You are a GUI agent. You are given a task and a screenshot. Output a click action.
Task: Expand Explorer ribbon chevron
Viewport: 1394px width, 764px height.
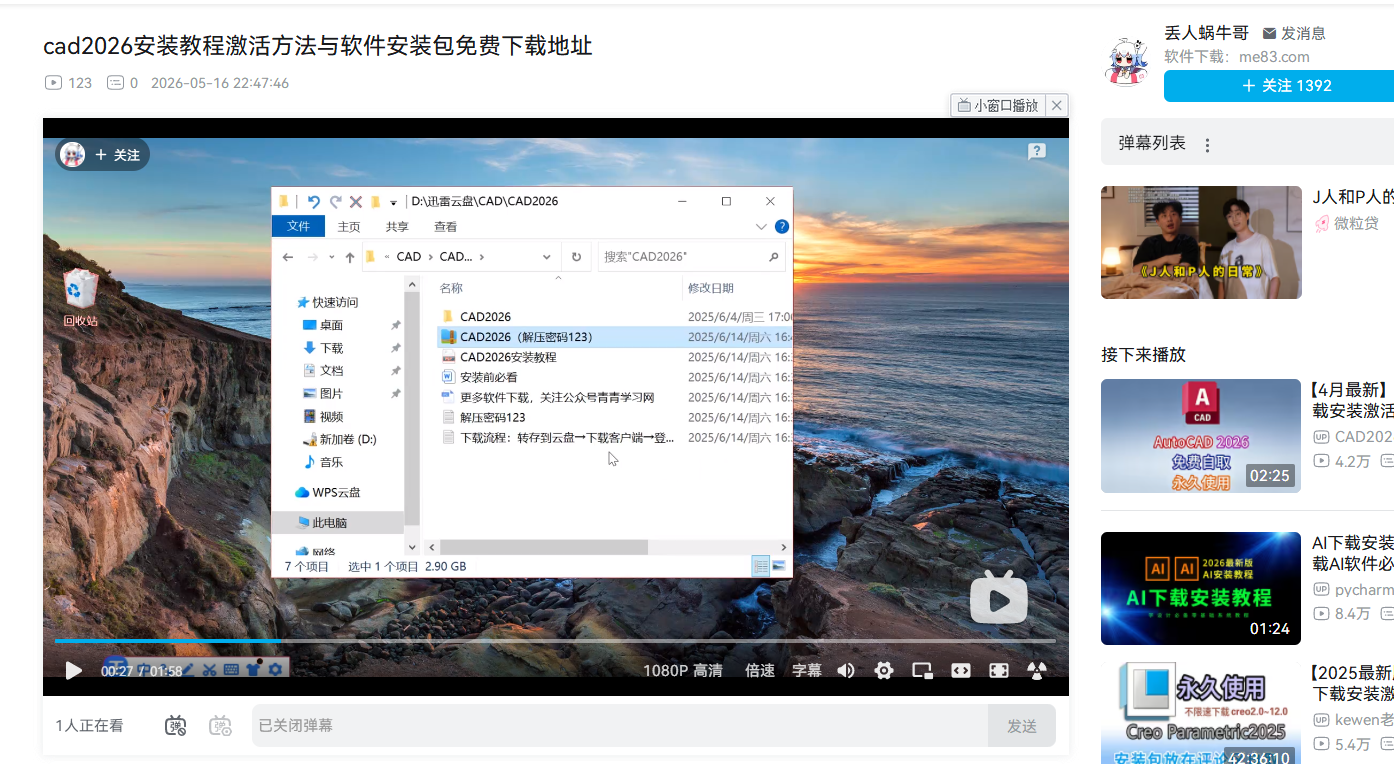coord(762,227)
